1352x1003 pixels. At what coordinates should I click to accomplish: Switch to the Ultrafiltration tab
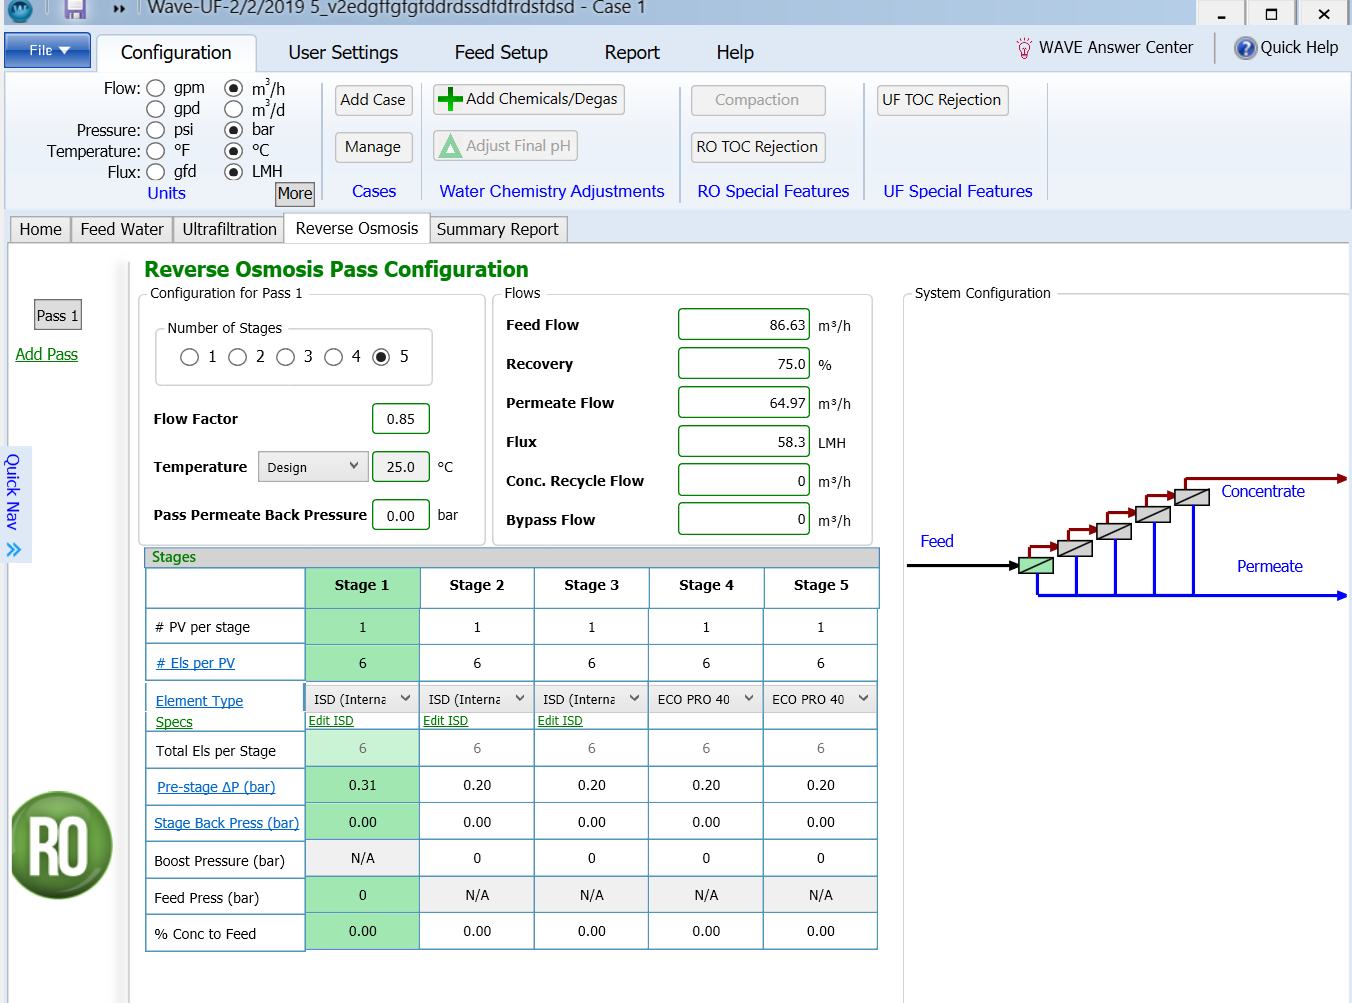(x=229, y=229)
